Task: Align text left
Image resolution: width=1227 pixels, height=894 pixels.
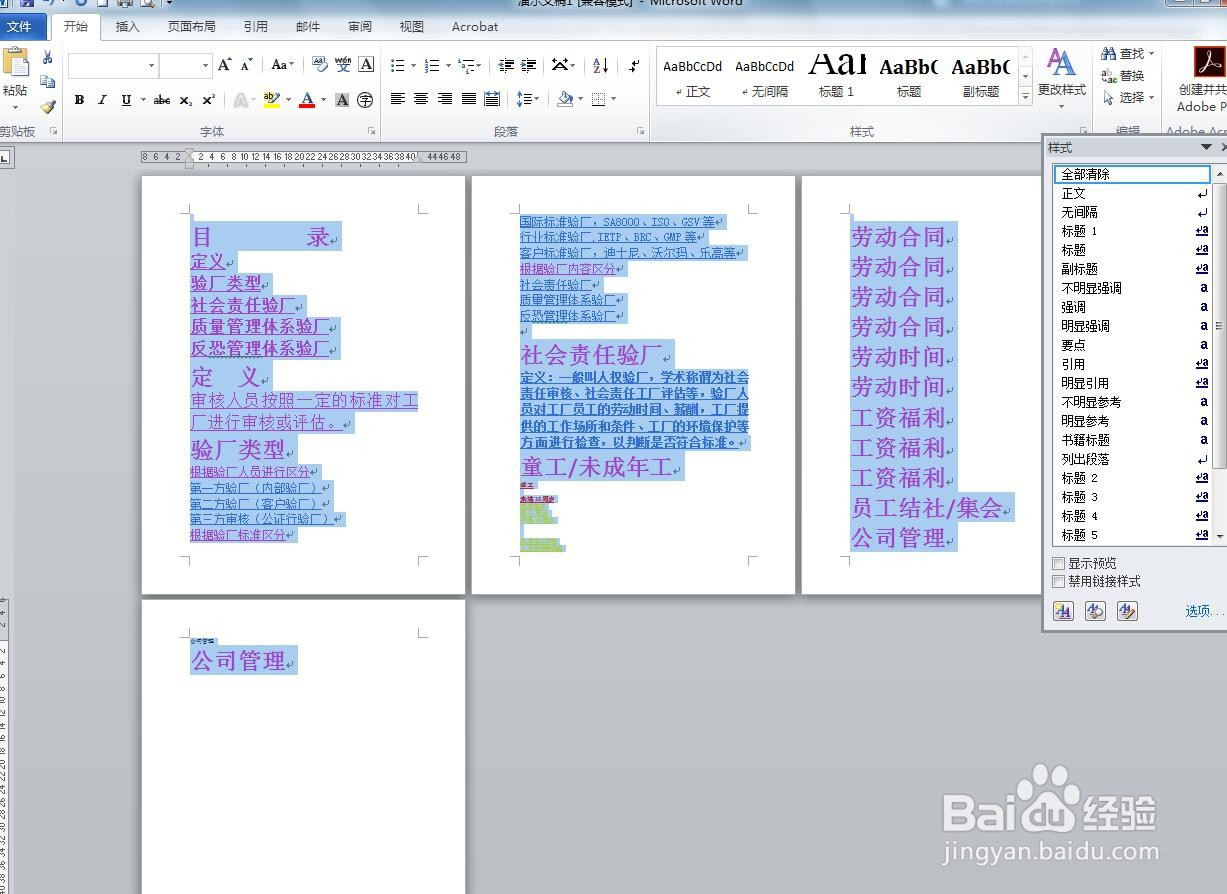Action: pos(398,99)
